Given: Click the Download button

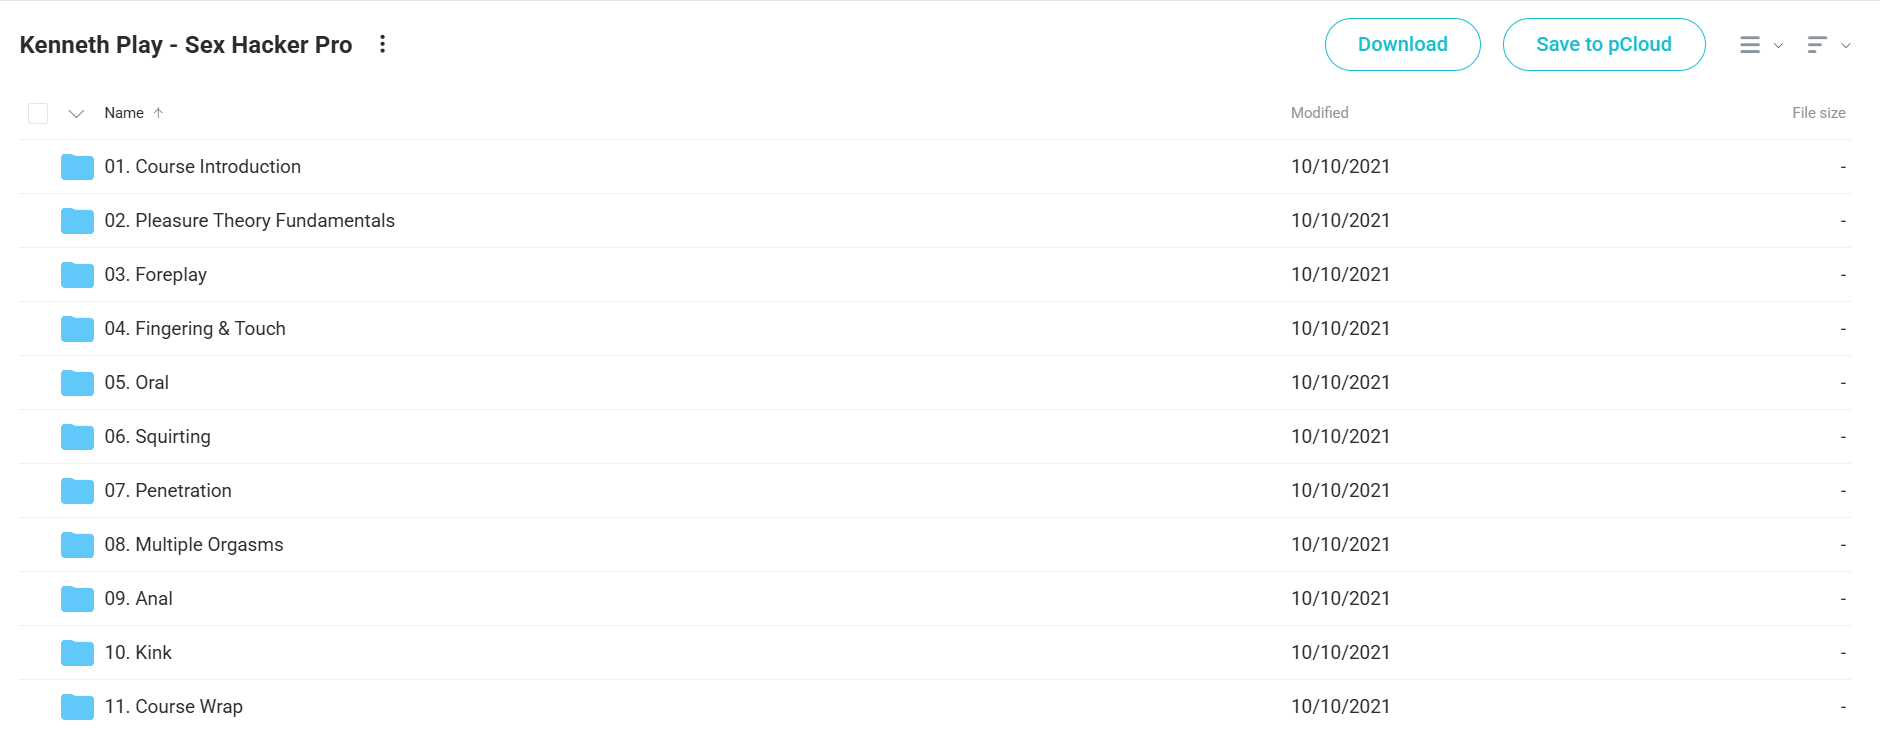Looking at the screenshot, I should pos(1402,44).
